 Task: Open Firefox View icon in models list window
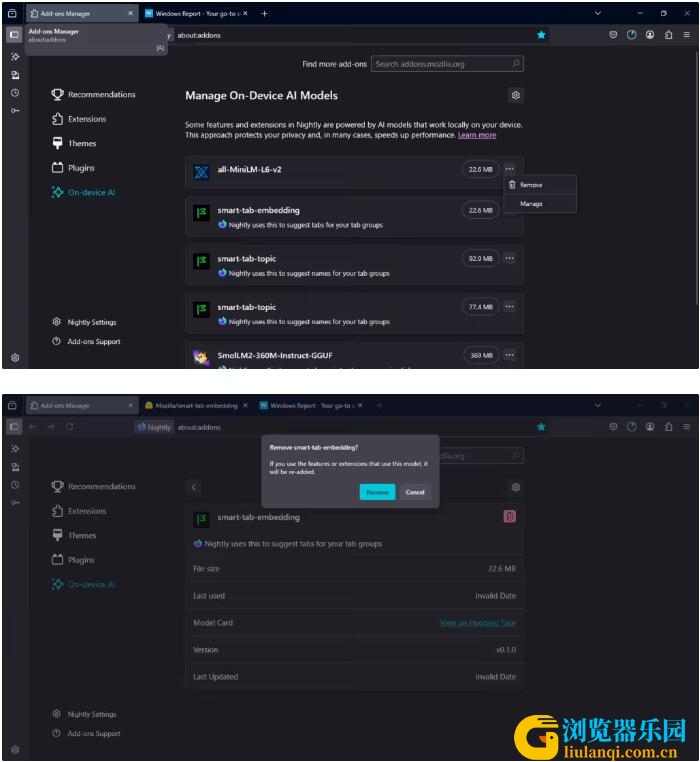pos(13,14)
